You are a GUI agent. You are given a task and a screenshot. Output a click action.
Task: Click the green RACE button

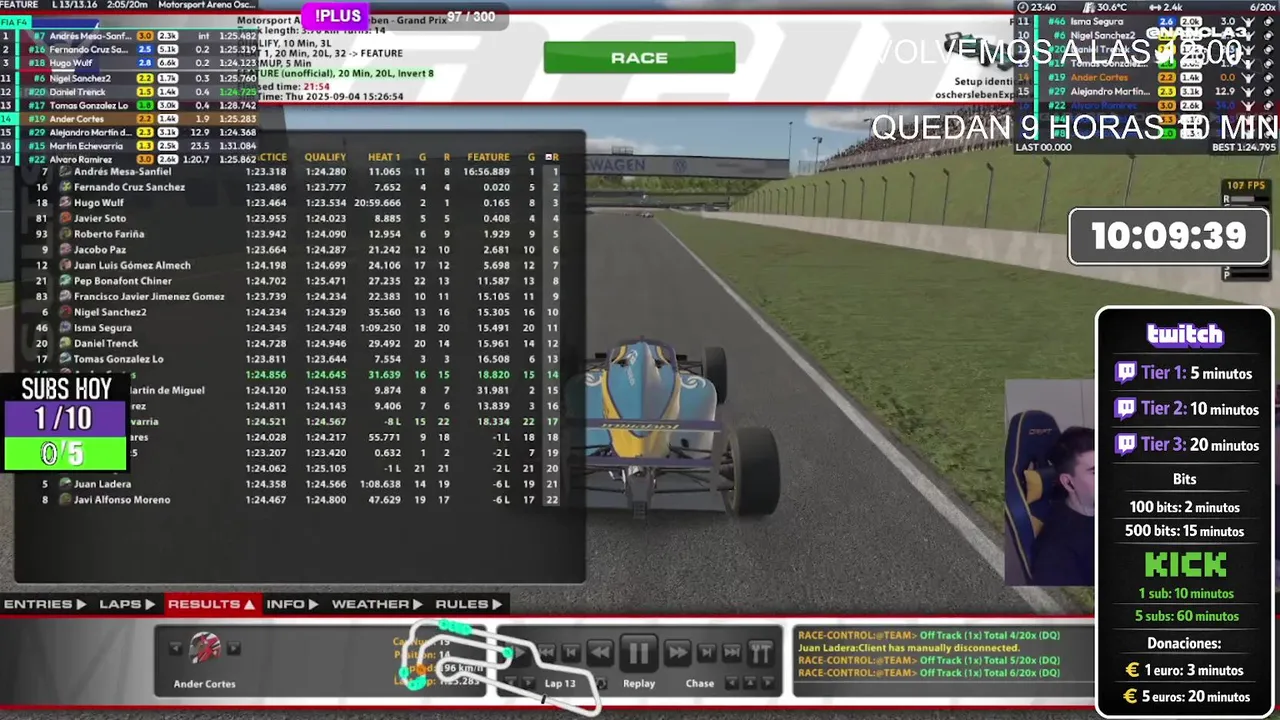tap(639, 58)
